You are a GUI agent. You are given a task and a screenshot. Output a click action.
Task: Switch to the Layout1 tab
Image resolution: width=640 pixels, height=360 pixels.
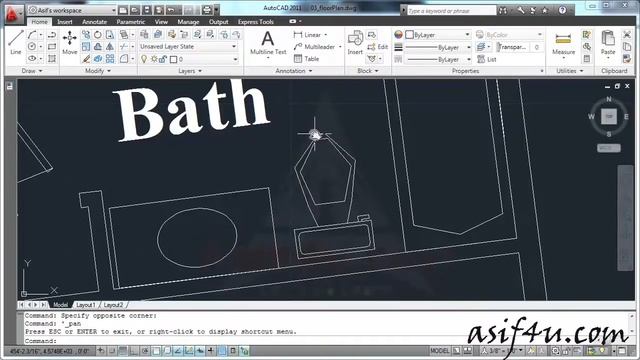point(86,305)
